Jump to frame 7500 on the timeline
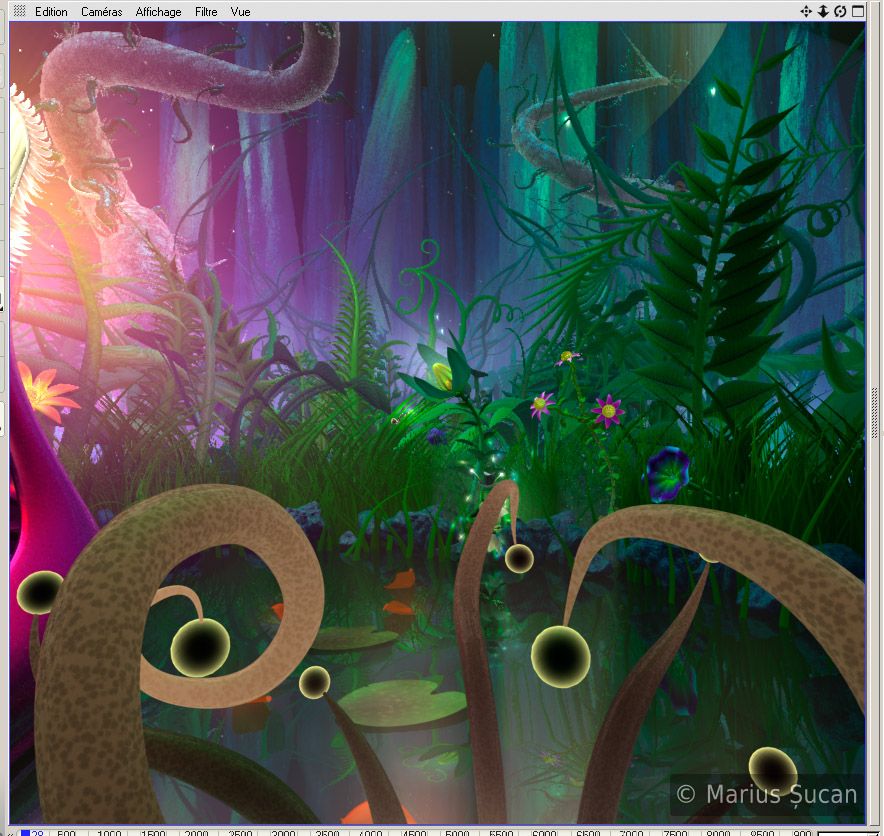This screenshot has height=836, width=884. click(674, 832)
